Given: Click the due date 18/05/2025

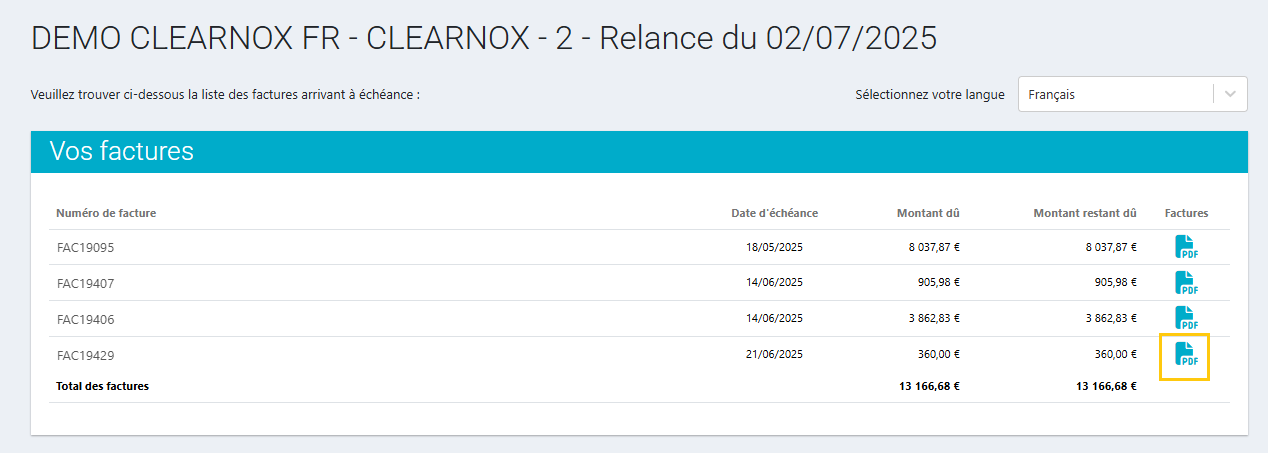Looking at the screenshot, I should [774, 247].
